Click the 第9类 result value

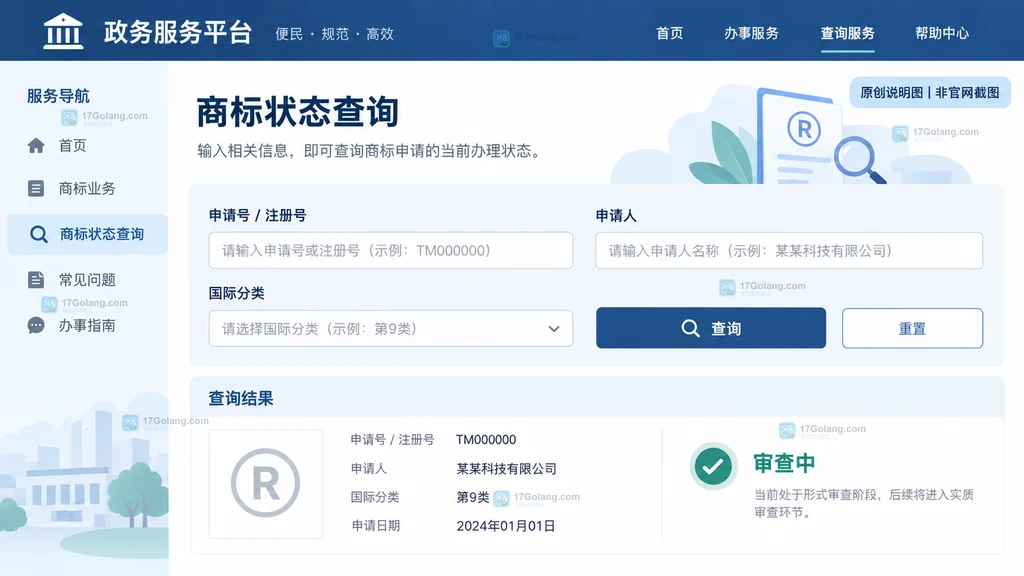(473, 497)
